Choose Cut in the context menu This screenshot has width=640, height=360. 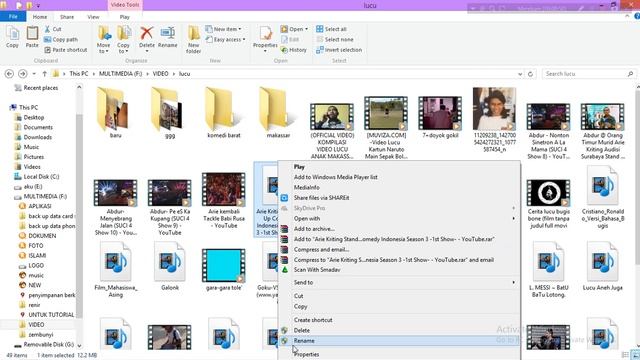point(298,296)
